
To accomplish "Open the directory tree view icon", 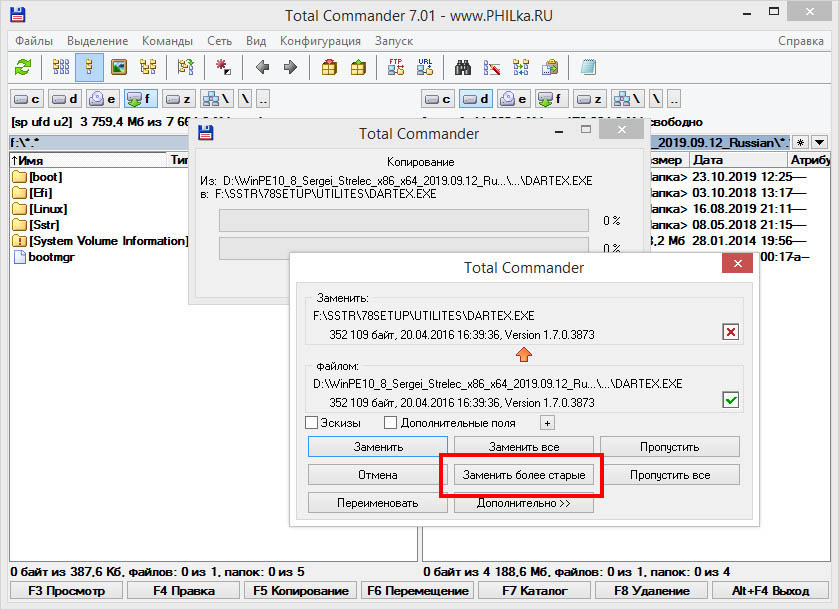I will point(148,67).
